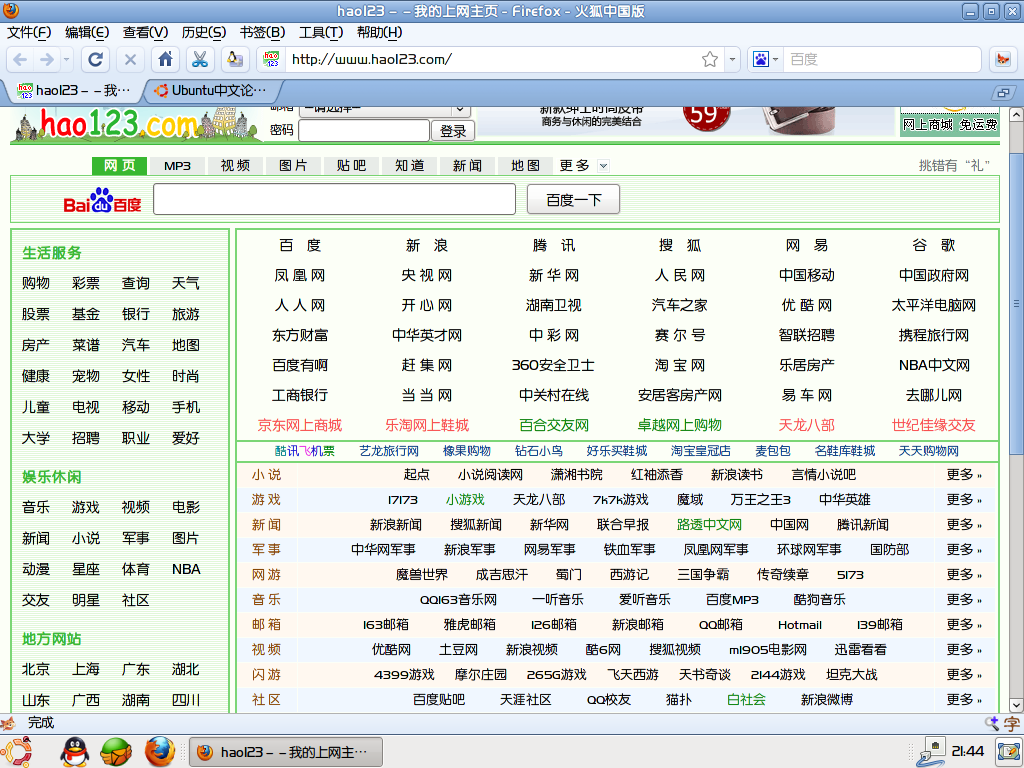Select the 网页 search category tab
Viewport: 1024px width, 768px height.
[120, 166]
